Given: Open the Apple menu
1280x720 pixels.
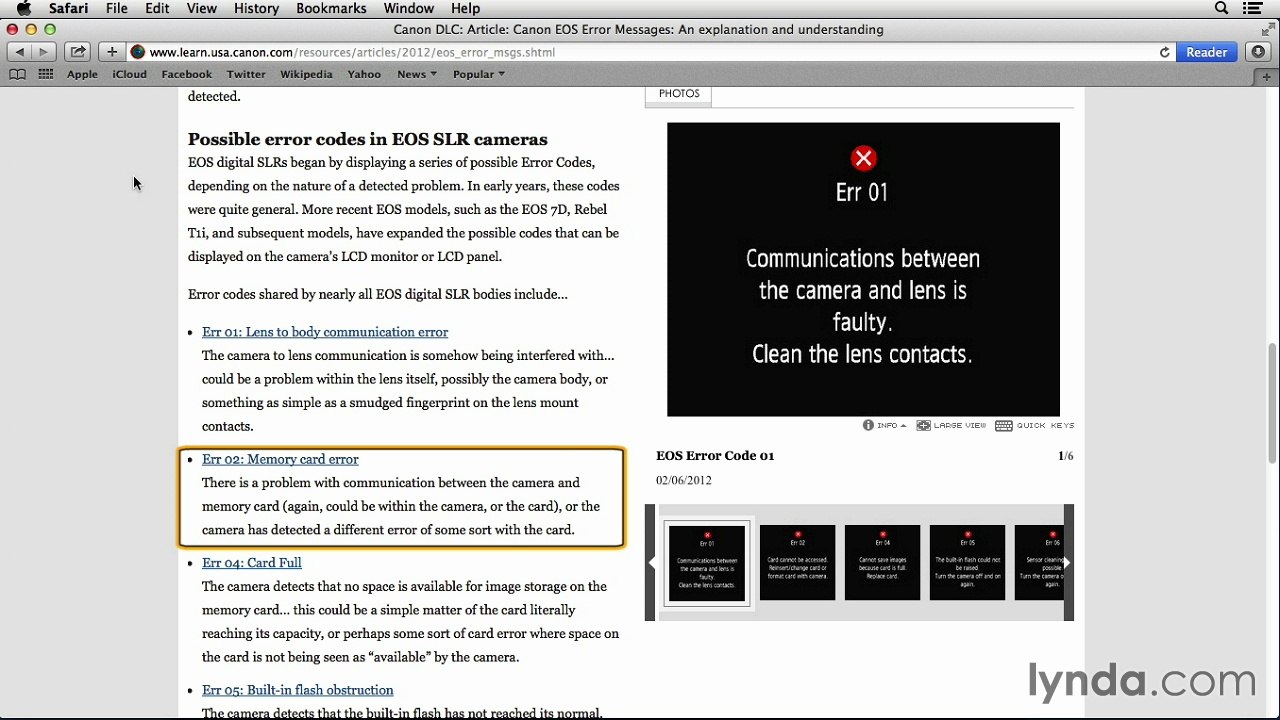Looking at the screenshot, I should coord(24,8).
